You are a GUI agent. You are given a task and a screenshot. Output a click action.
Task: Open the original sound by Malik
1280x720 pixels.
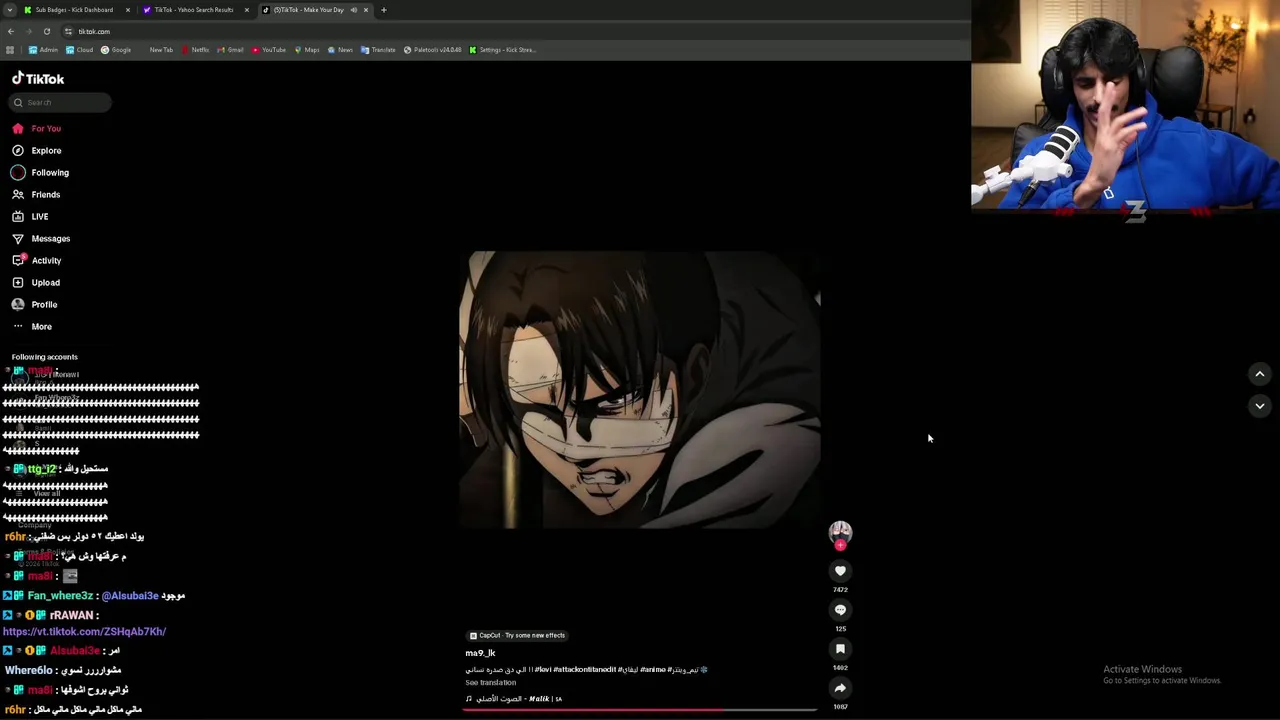coord(514,699)
